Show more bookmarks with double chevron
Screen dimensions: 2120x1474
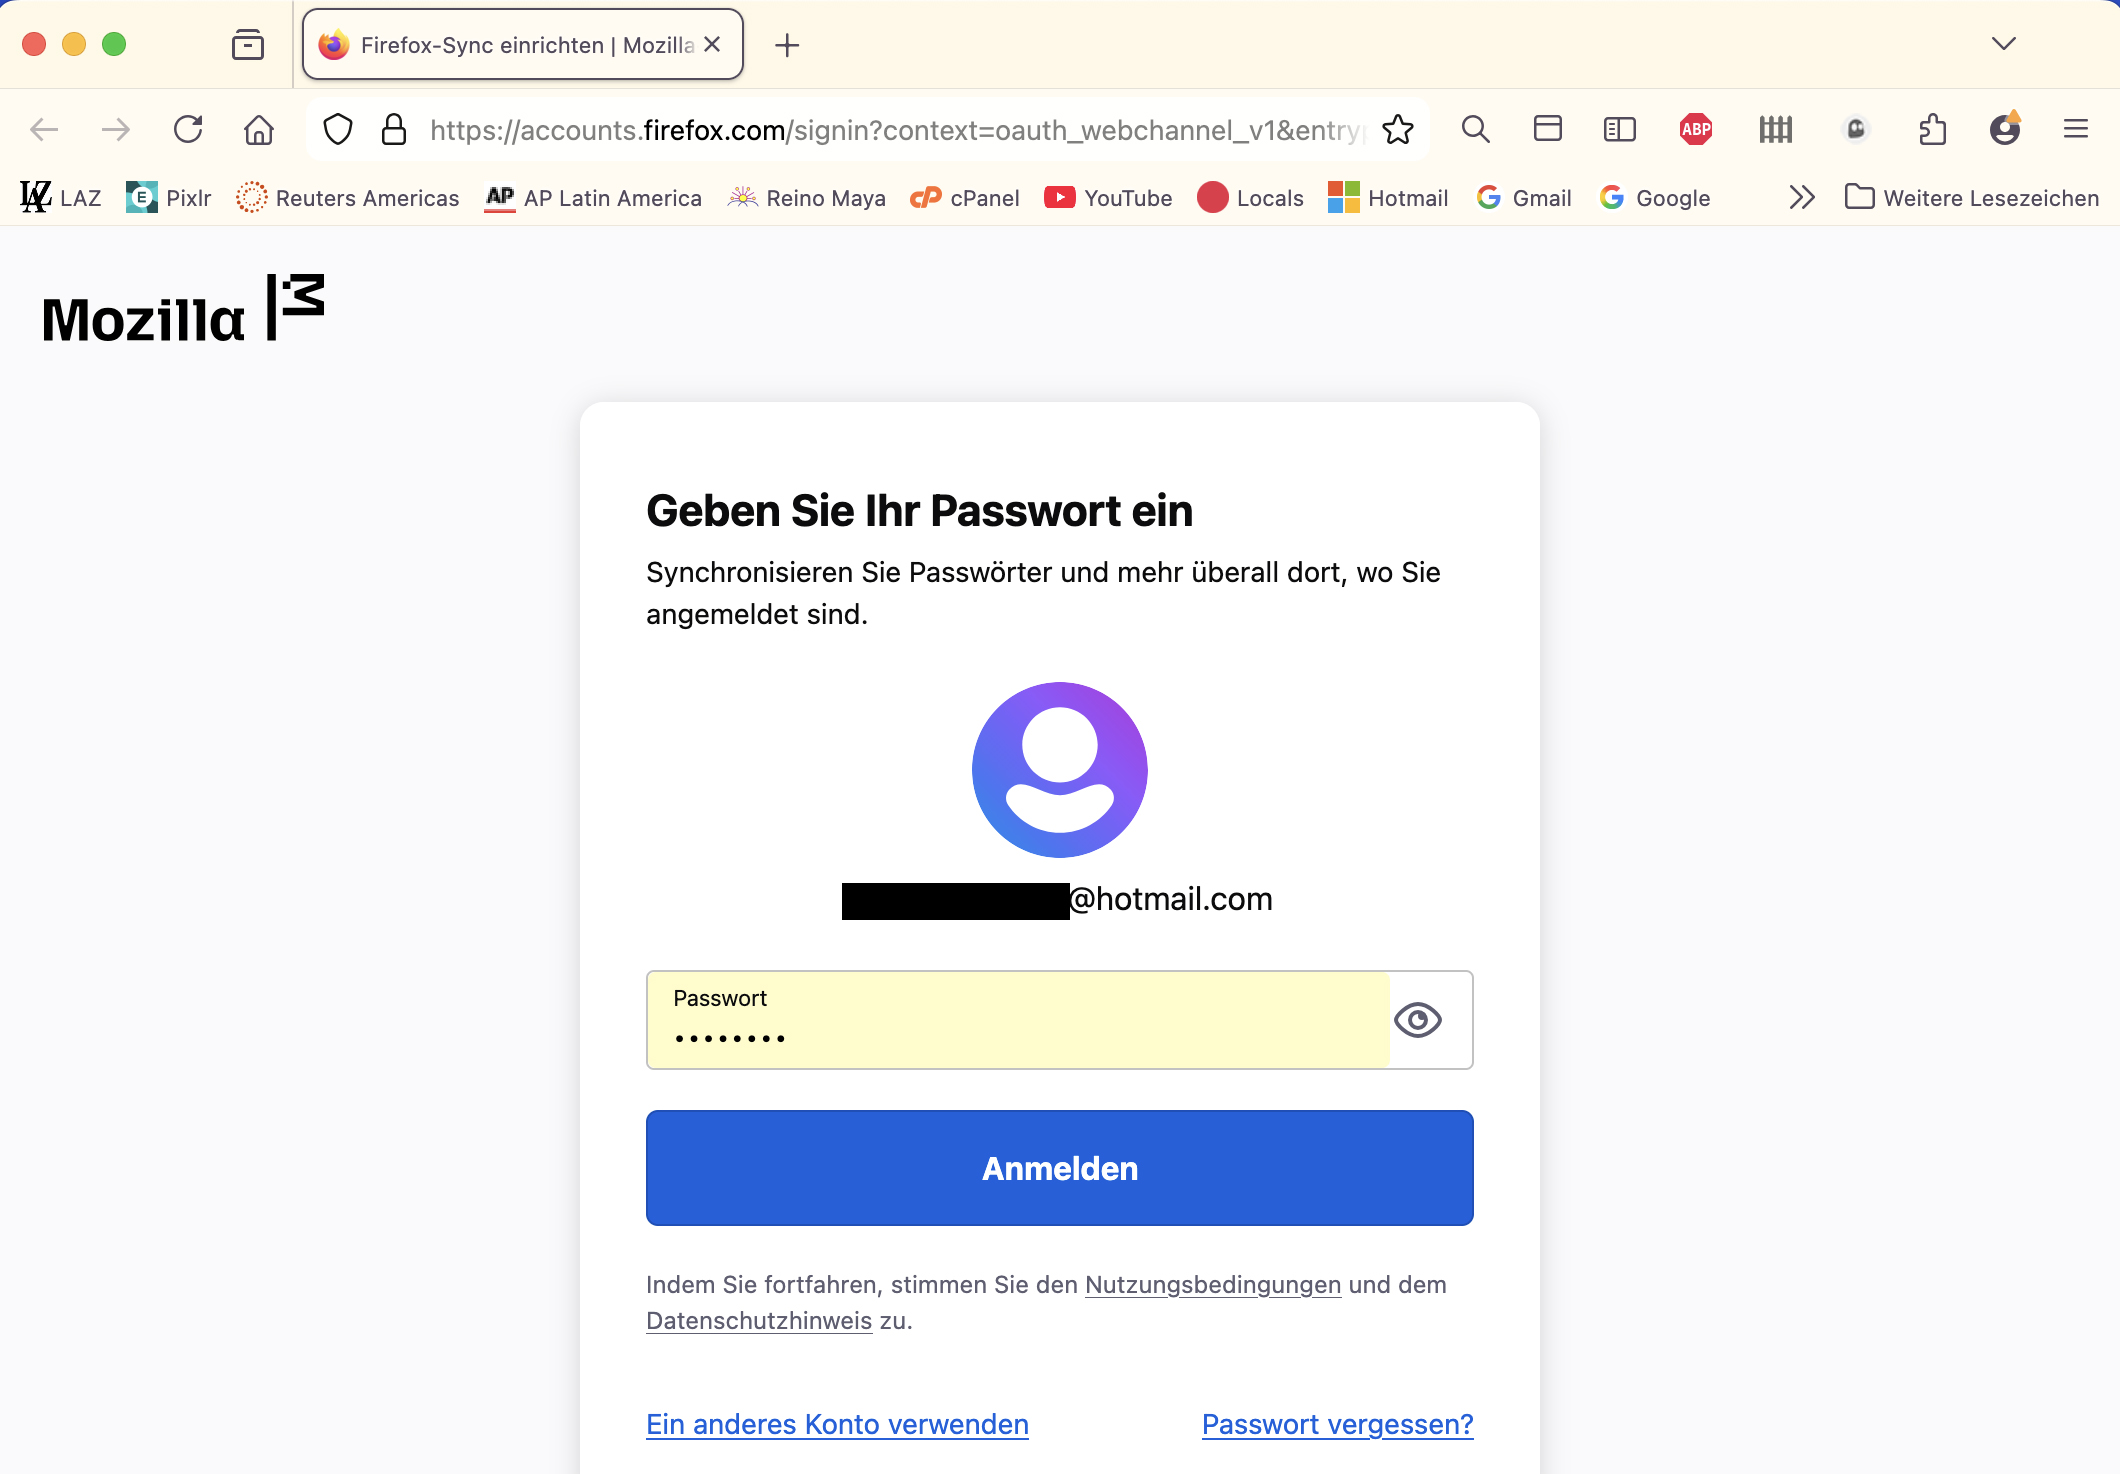(x=1801, y=197)
